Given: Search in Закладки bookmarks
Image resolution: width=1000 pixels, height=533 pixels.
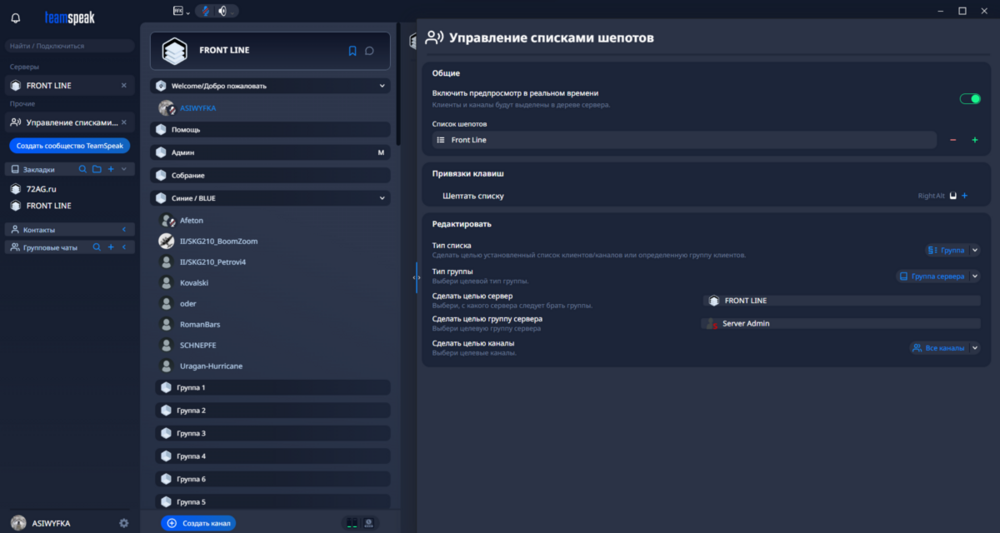Looking at the screenshot, I should coord(82,170).
